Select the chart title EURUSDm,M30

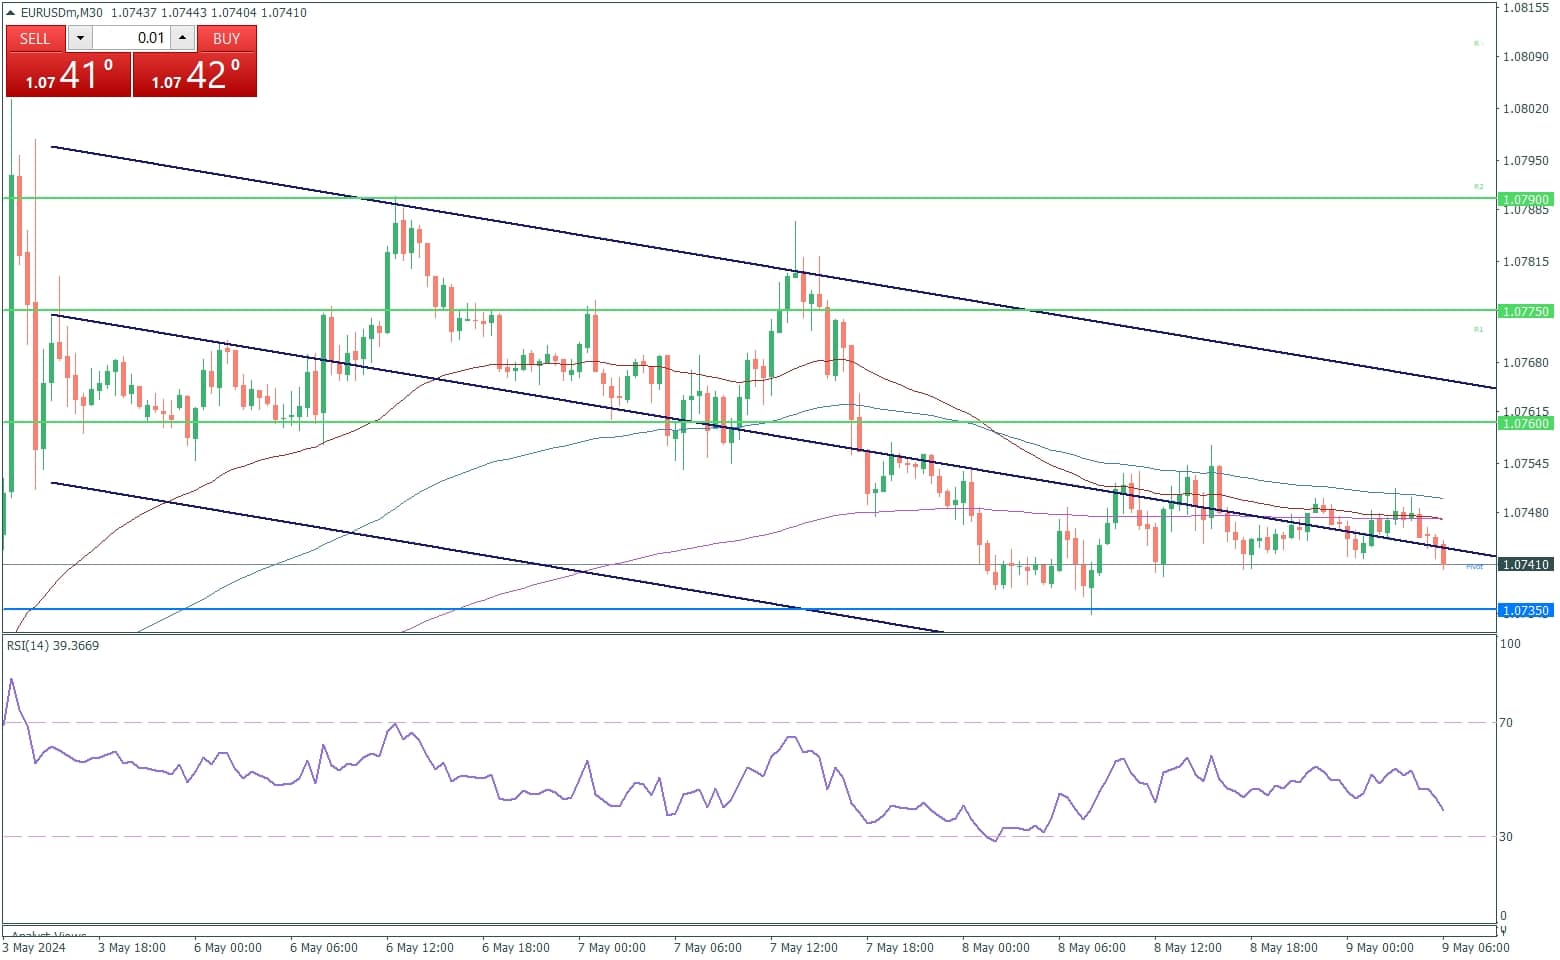[63, 13]
